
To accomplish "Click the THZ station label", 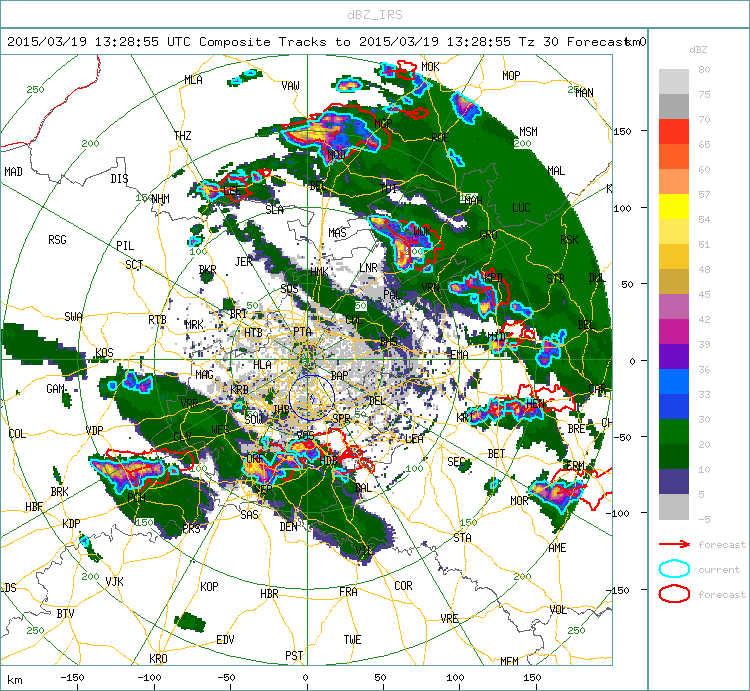I will (x=183, y=136).
